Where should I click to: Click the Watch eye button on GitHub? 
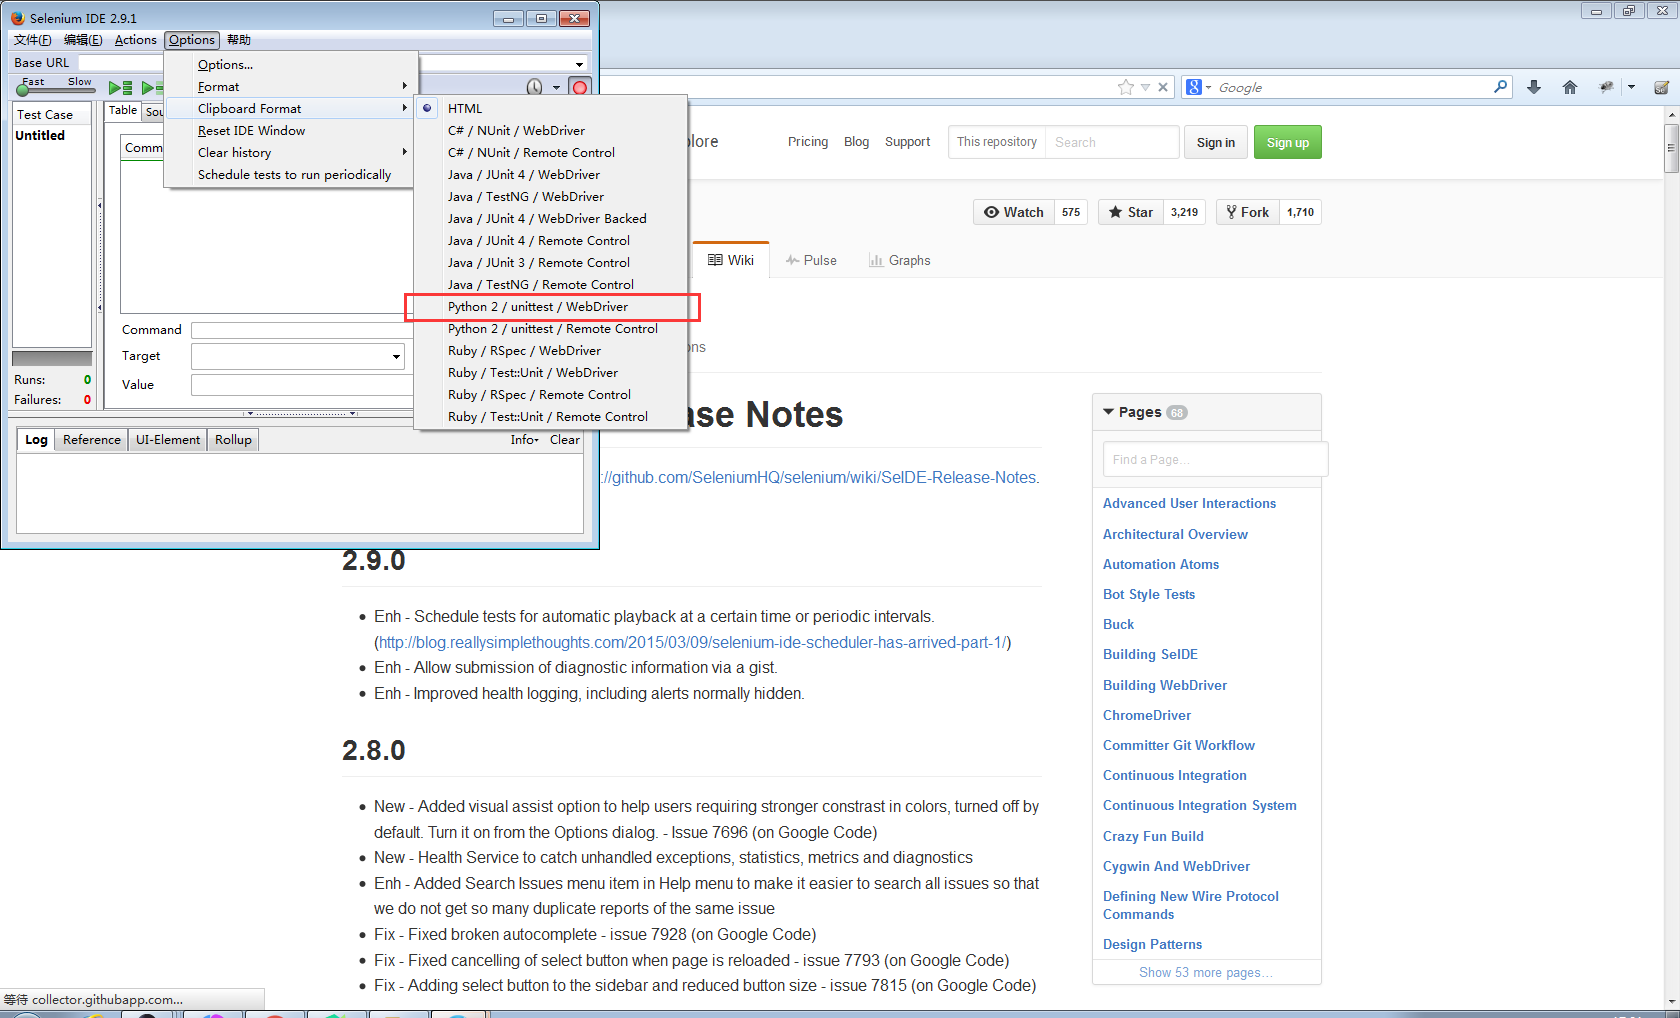point(1014,212)
